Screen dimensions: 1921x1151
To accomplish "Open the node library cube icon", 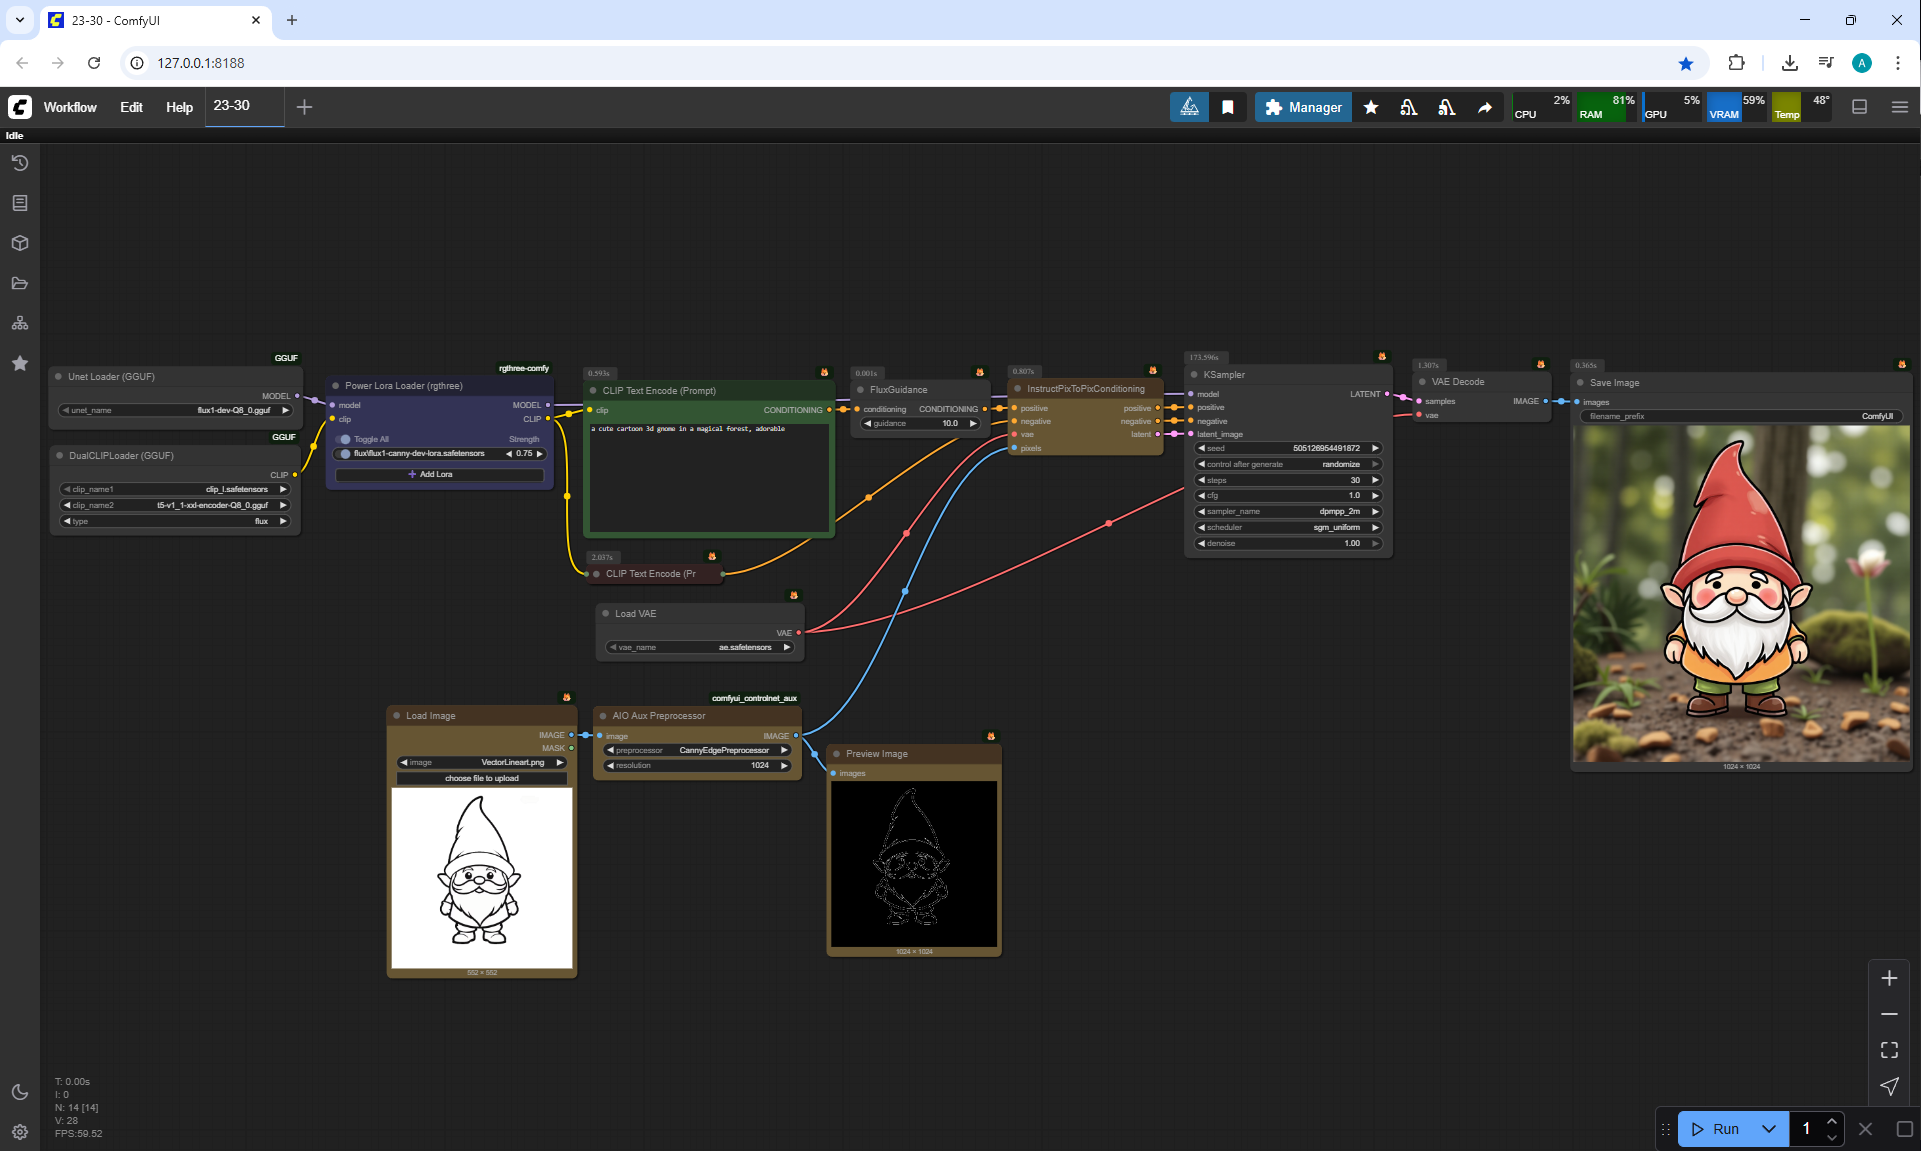I will (20, 243).
